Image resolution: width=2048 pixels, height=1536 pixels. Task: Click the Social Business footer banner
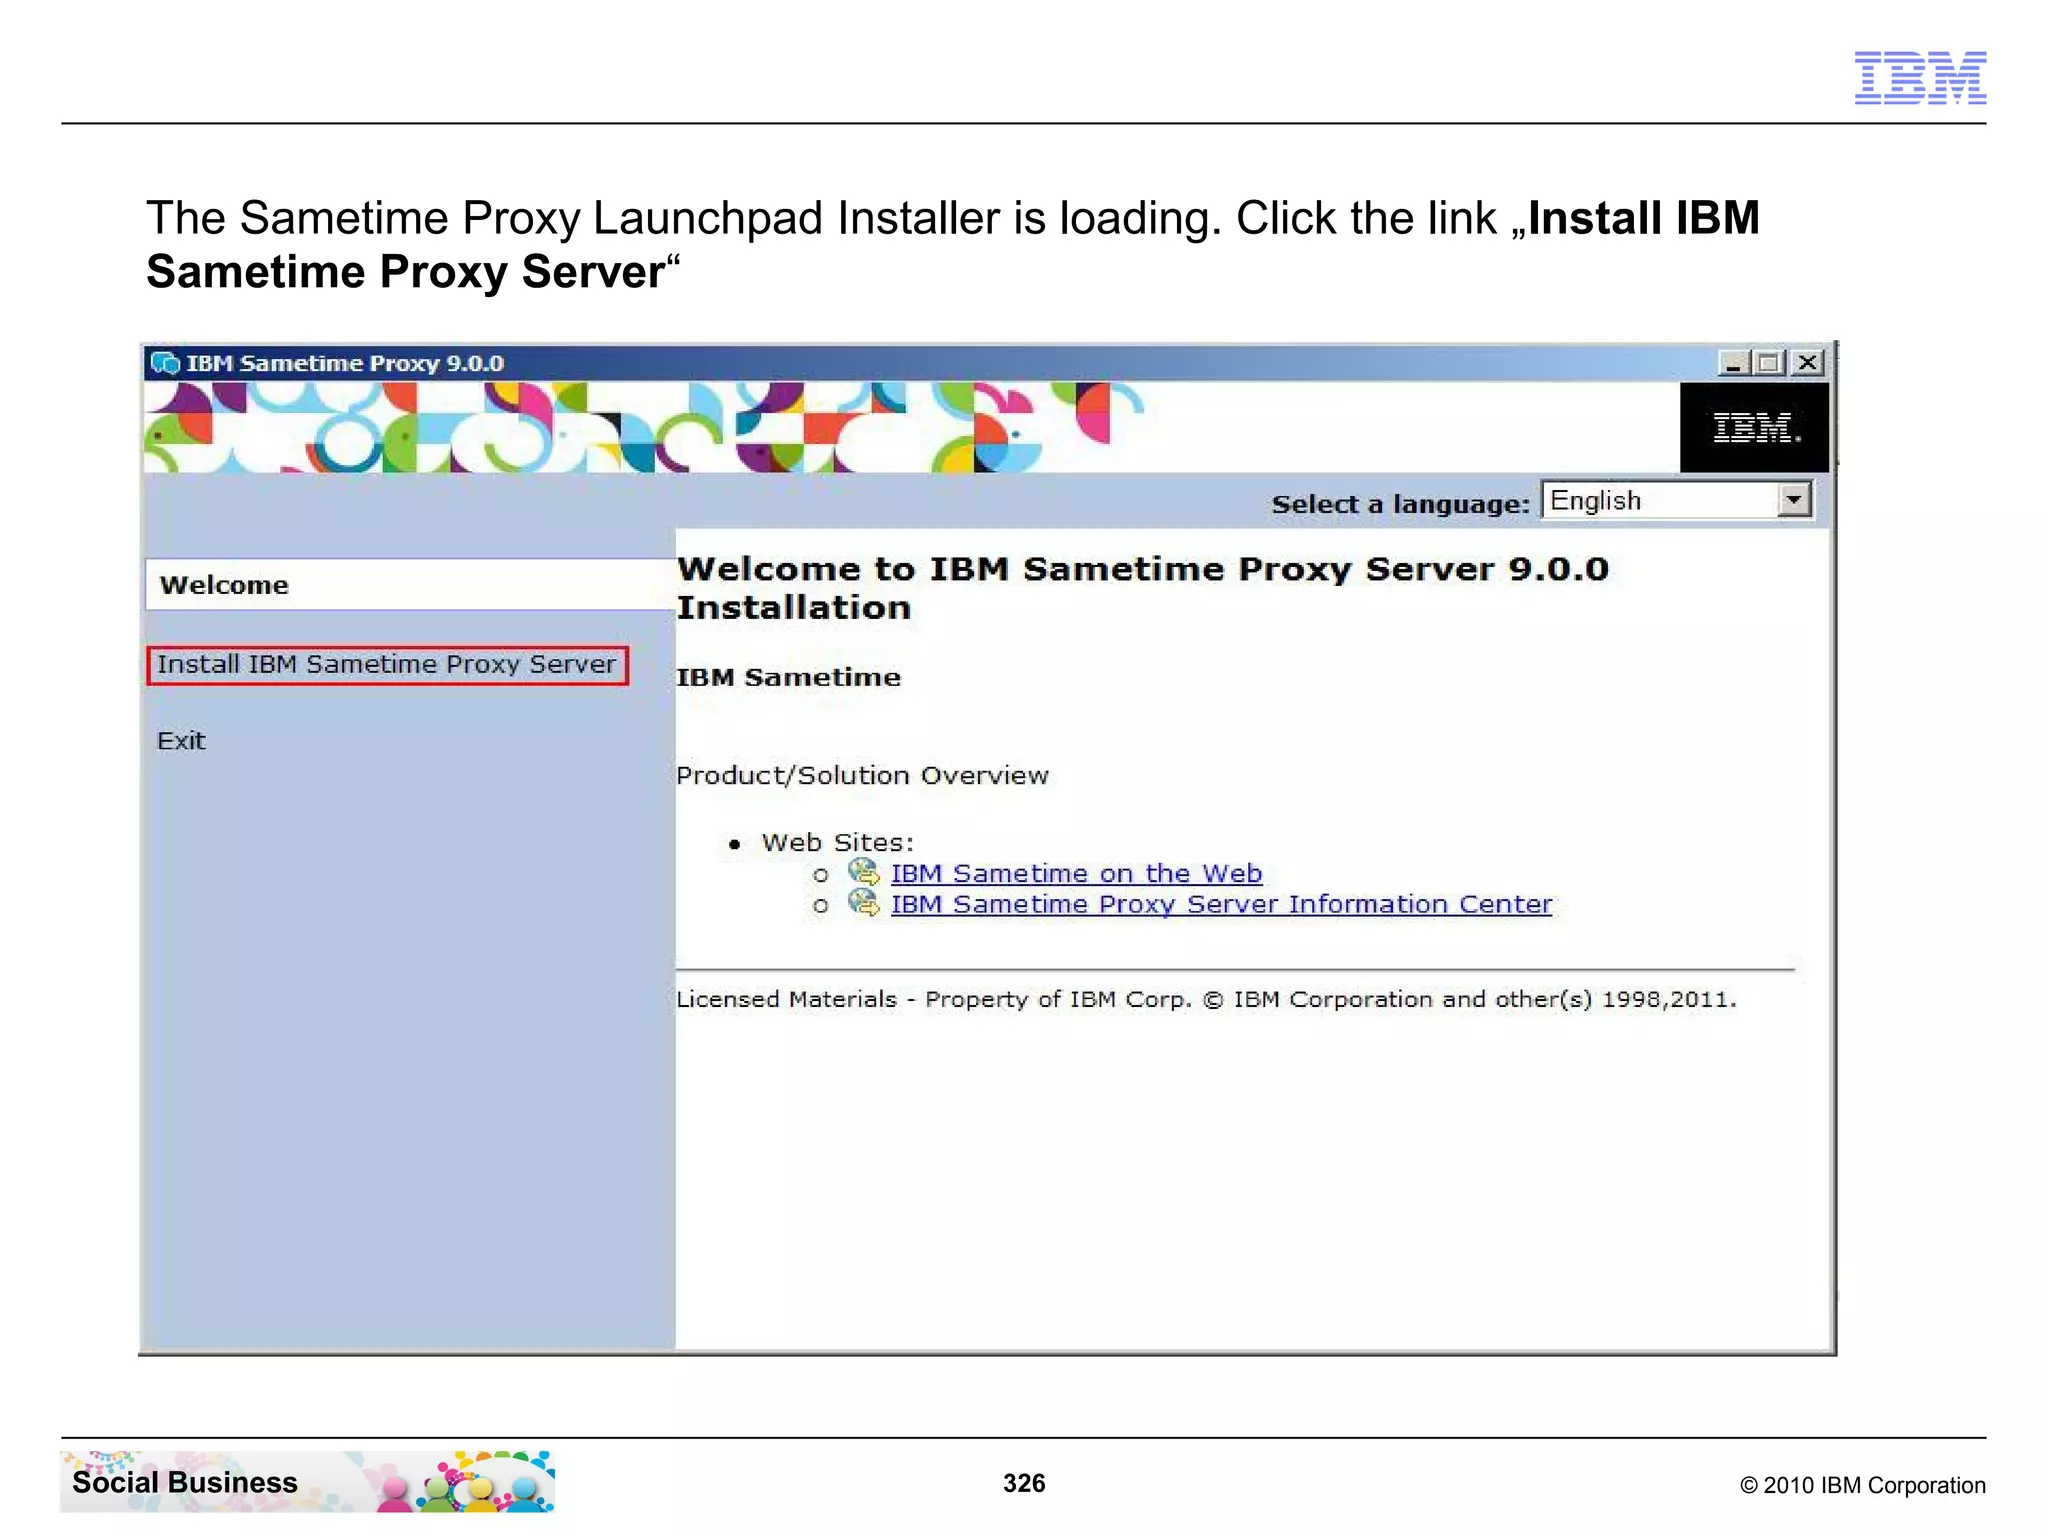point(307,1482)
